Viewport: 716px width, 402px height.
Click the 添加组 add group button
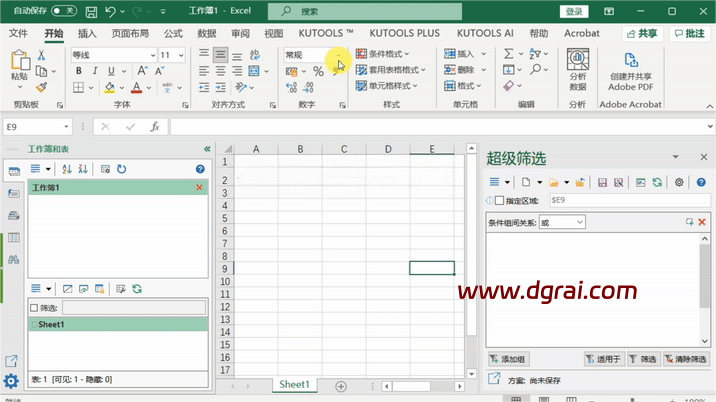coord(509,359)
